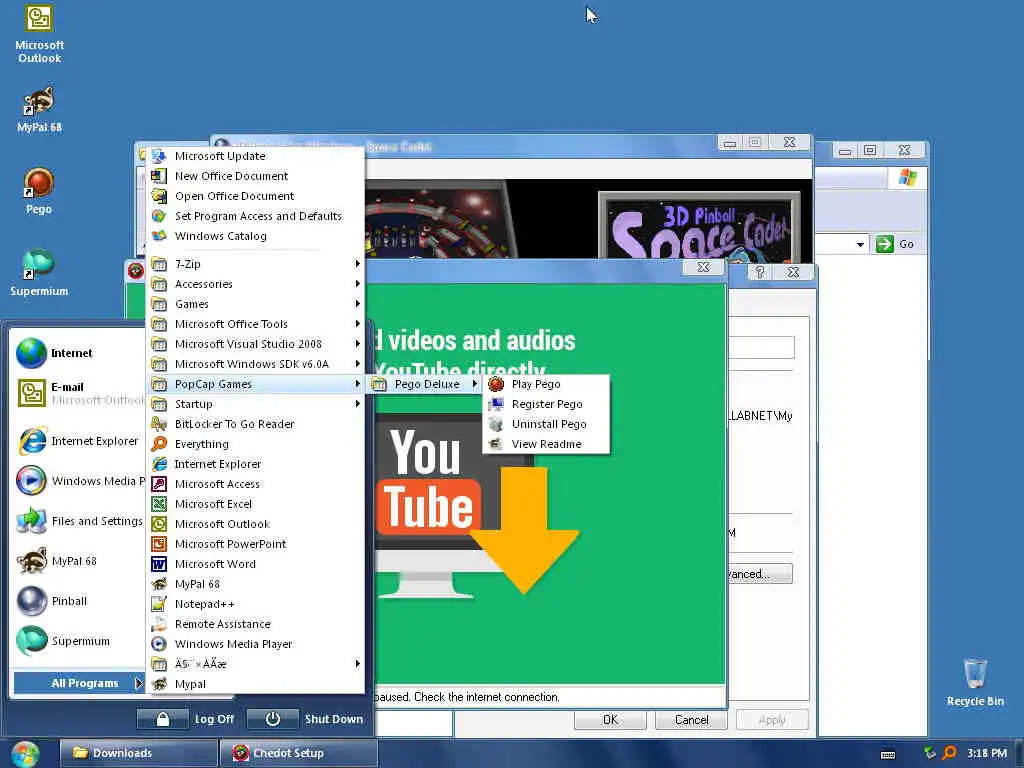Click the search tray icon near clock

click(x=950, y=753)
